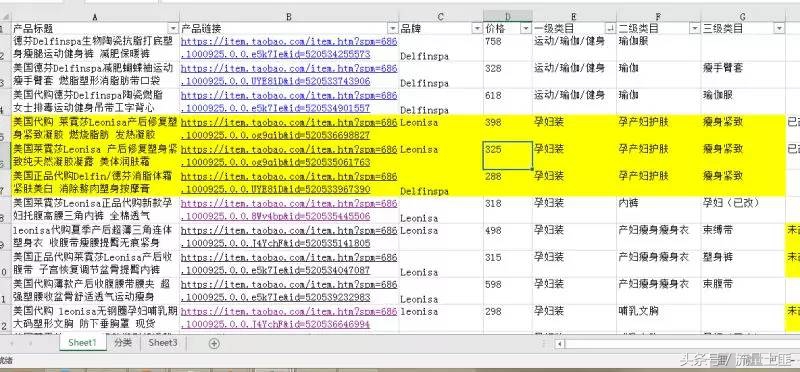The height and width of the screenshot is (372, 800).
Task: Open taobao link ending id=520533743906
Action: tap(289, 75)
